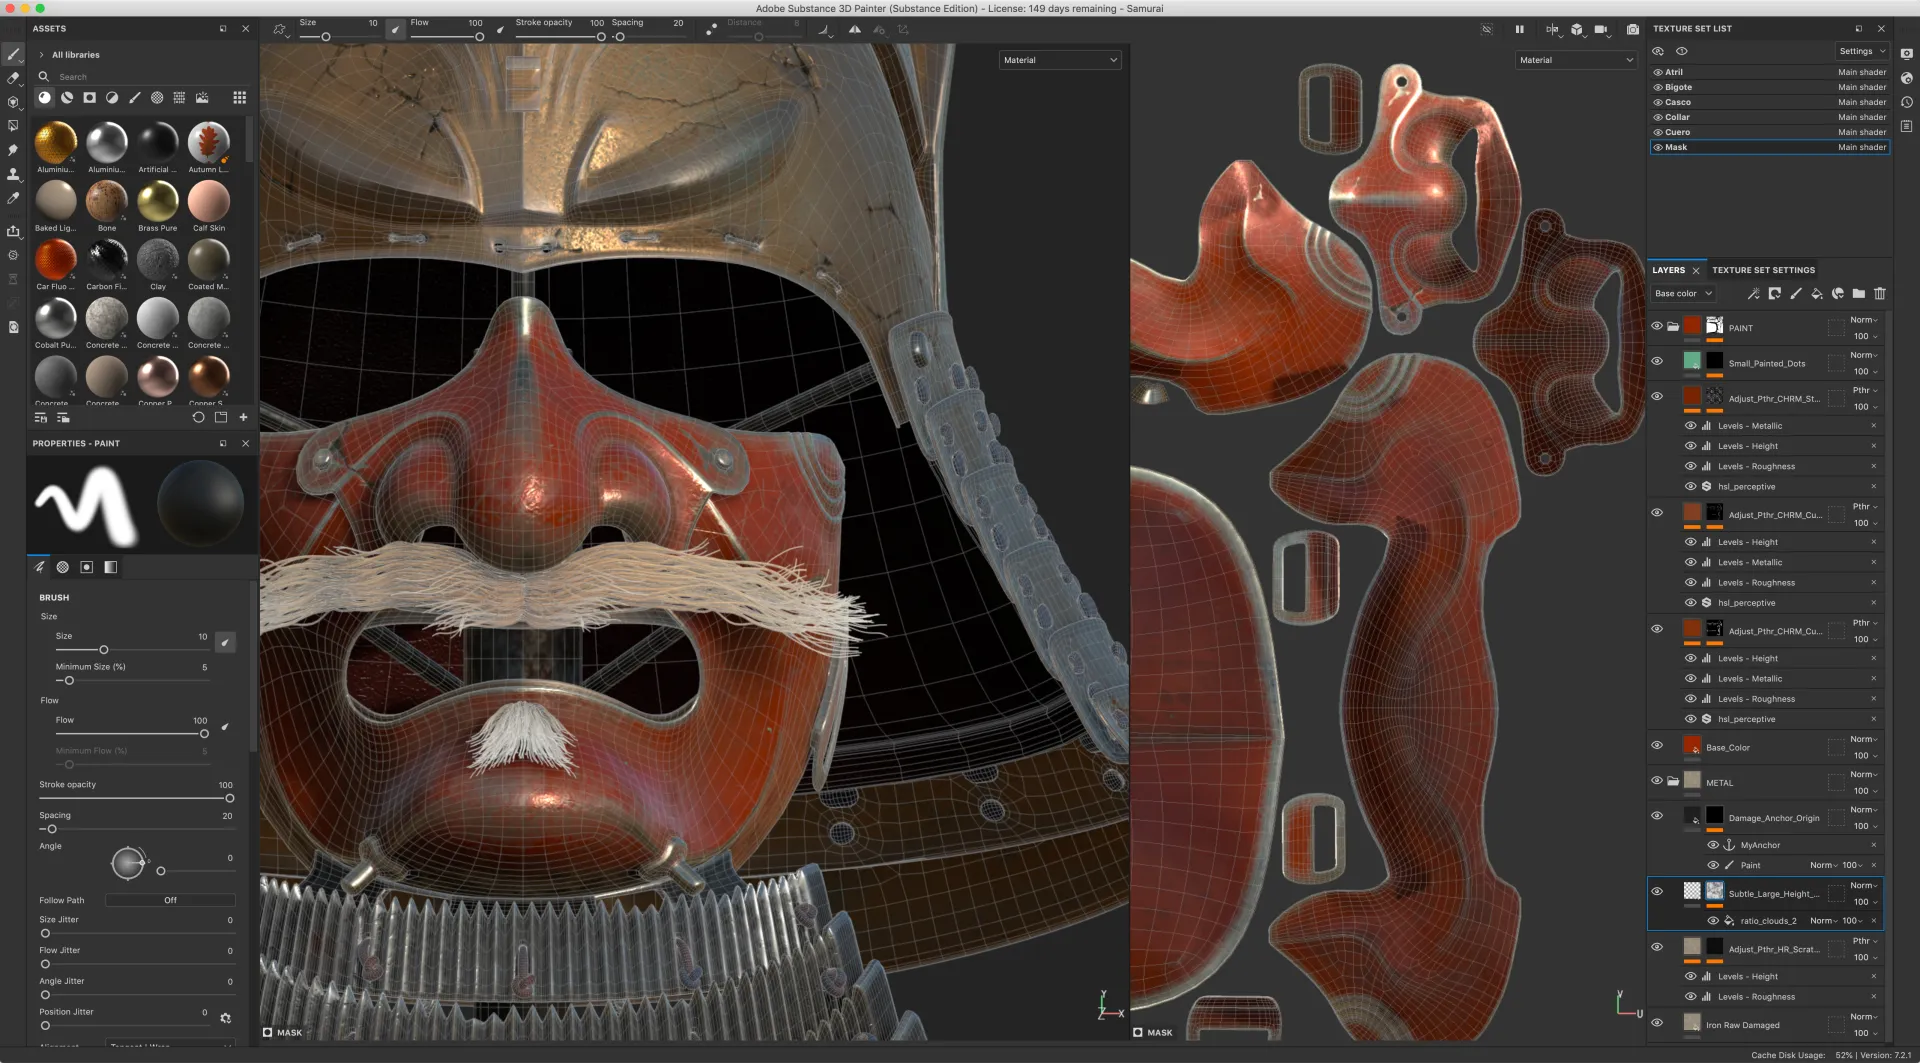1920x1063 pixels.
Task: Hide the Small_Painted_Dots layer
Action: 1657,362
